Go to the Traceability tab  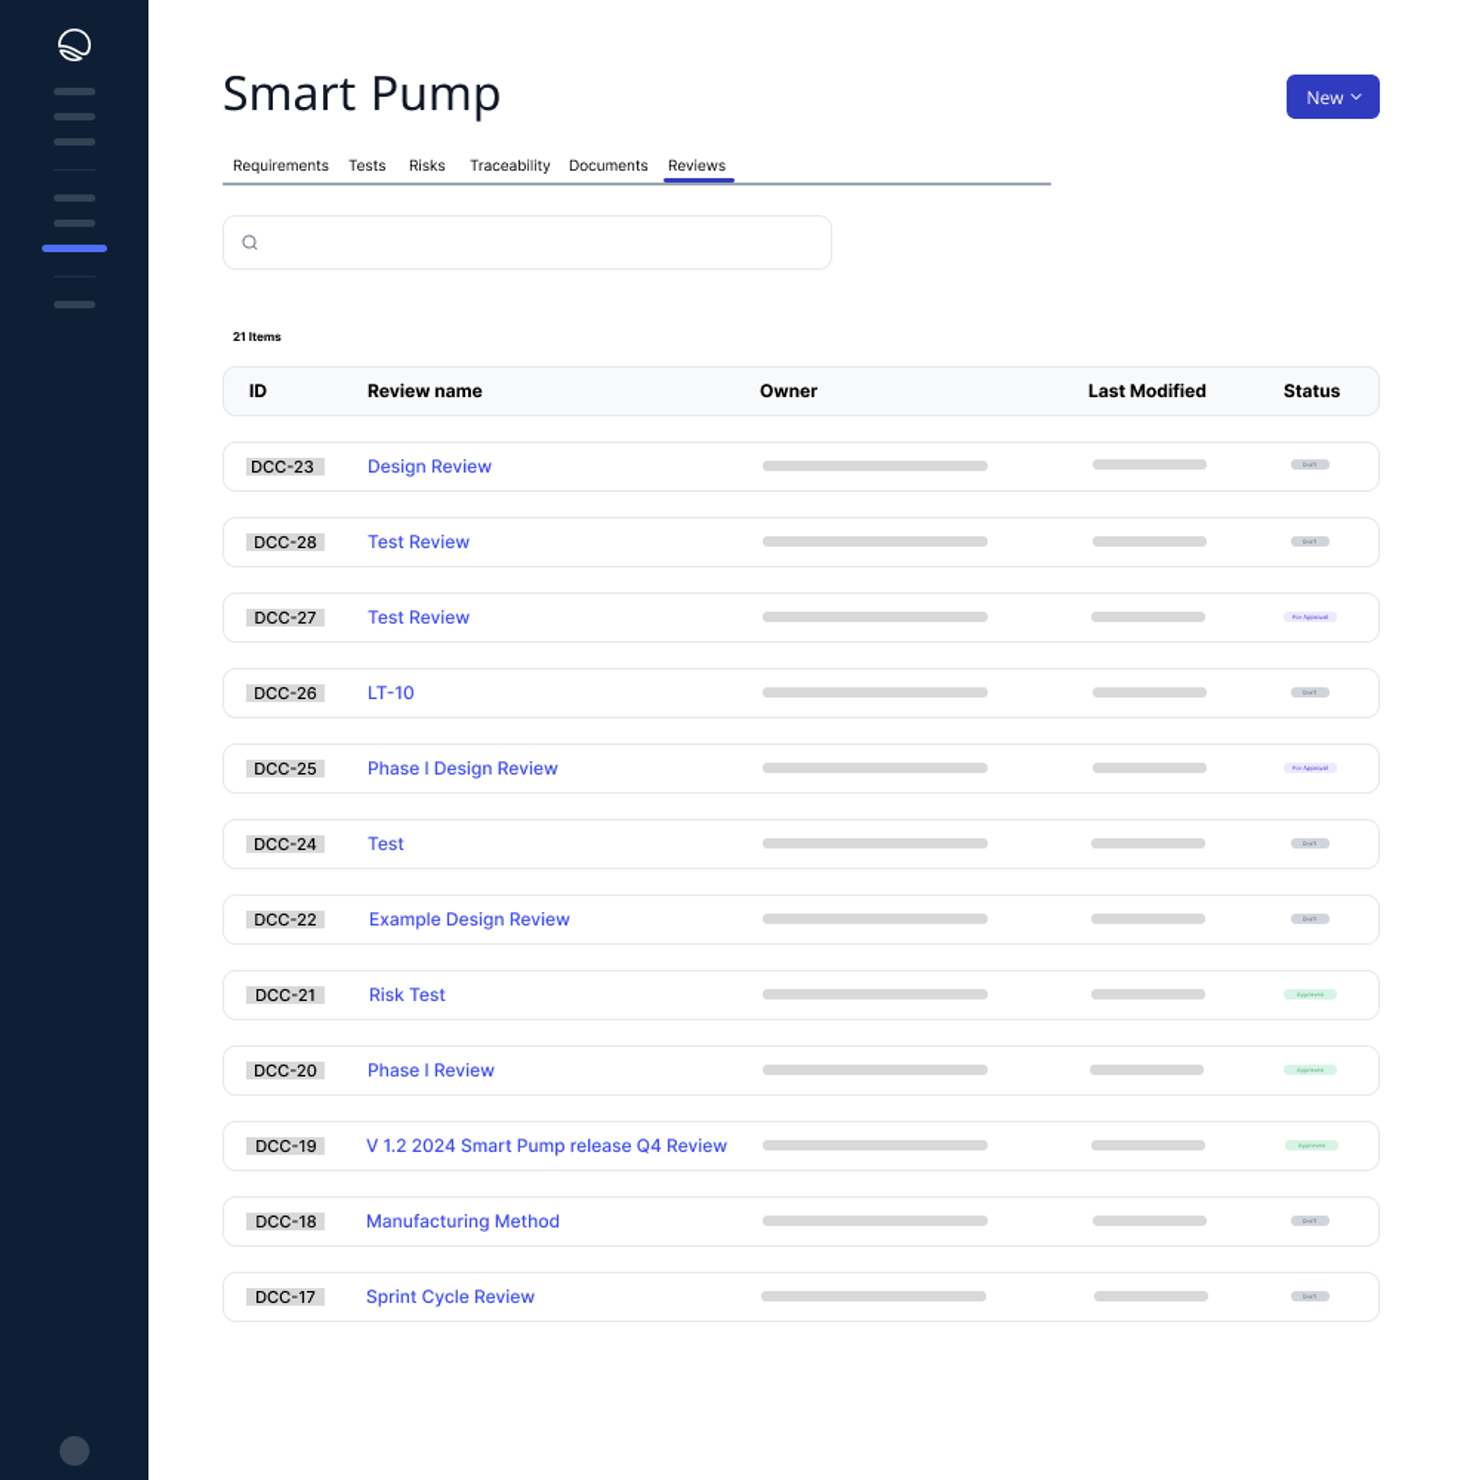510,166
